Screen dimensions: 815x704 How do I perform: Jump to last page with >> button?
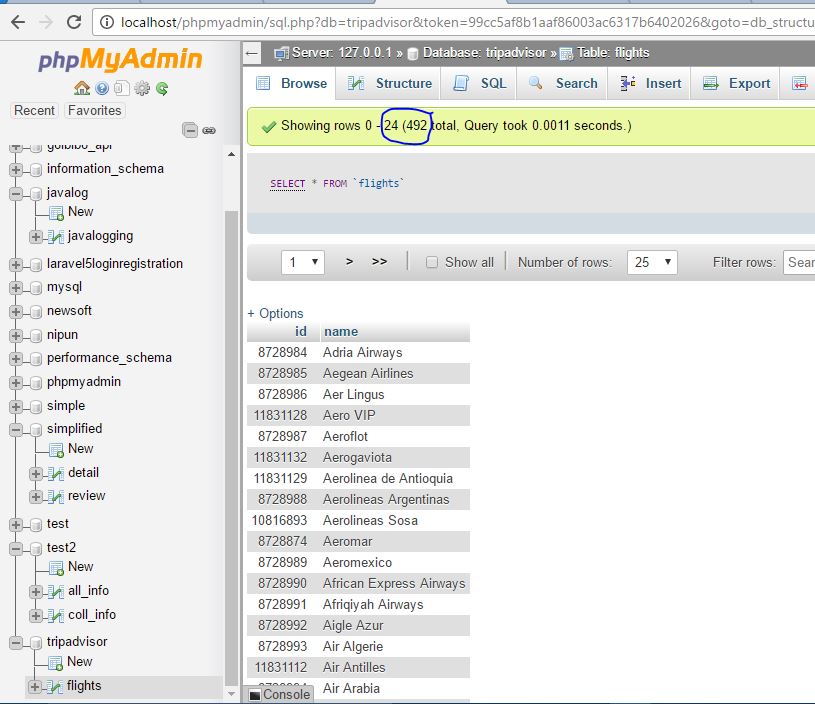[379, 262]
